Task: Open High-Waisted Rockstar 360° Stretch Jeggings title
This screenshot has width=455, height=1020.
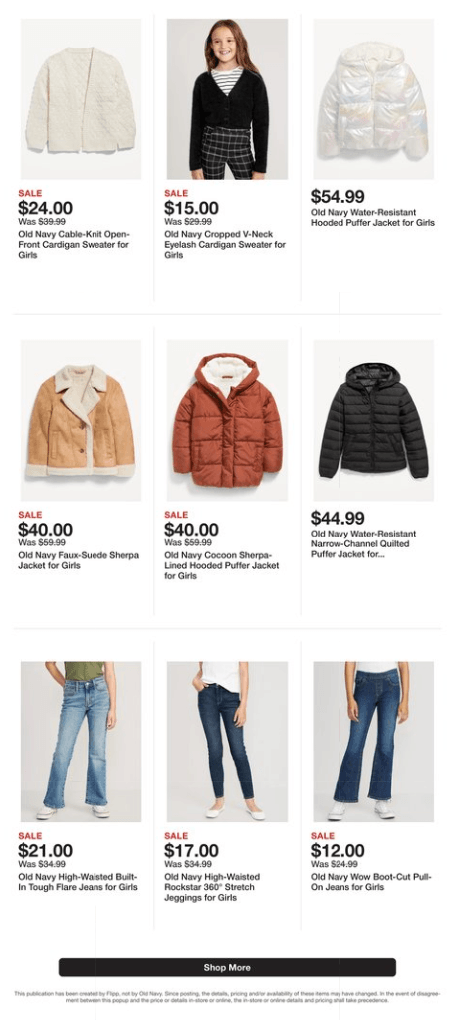Action: [x=212, y=887]
